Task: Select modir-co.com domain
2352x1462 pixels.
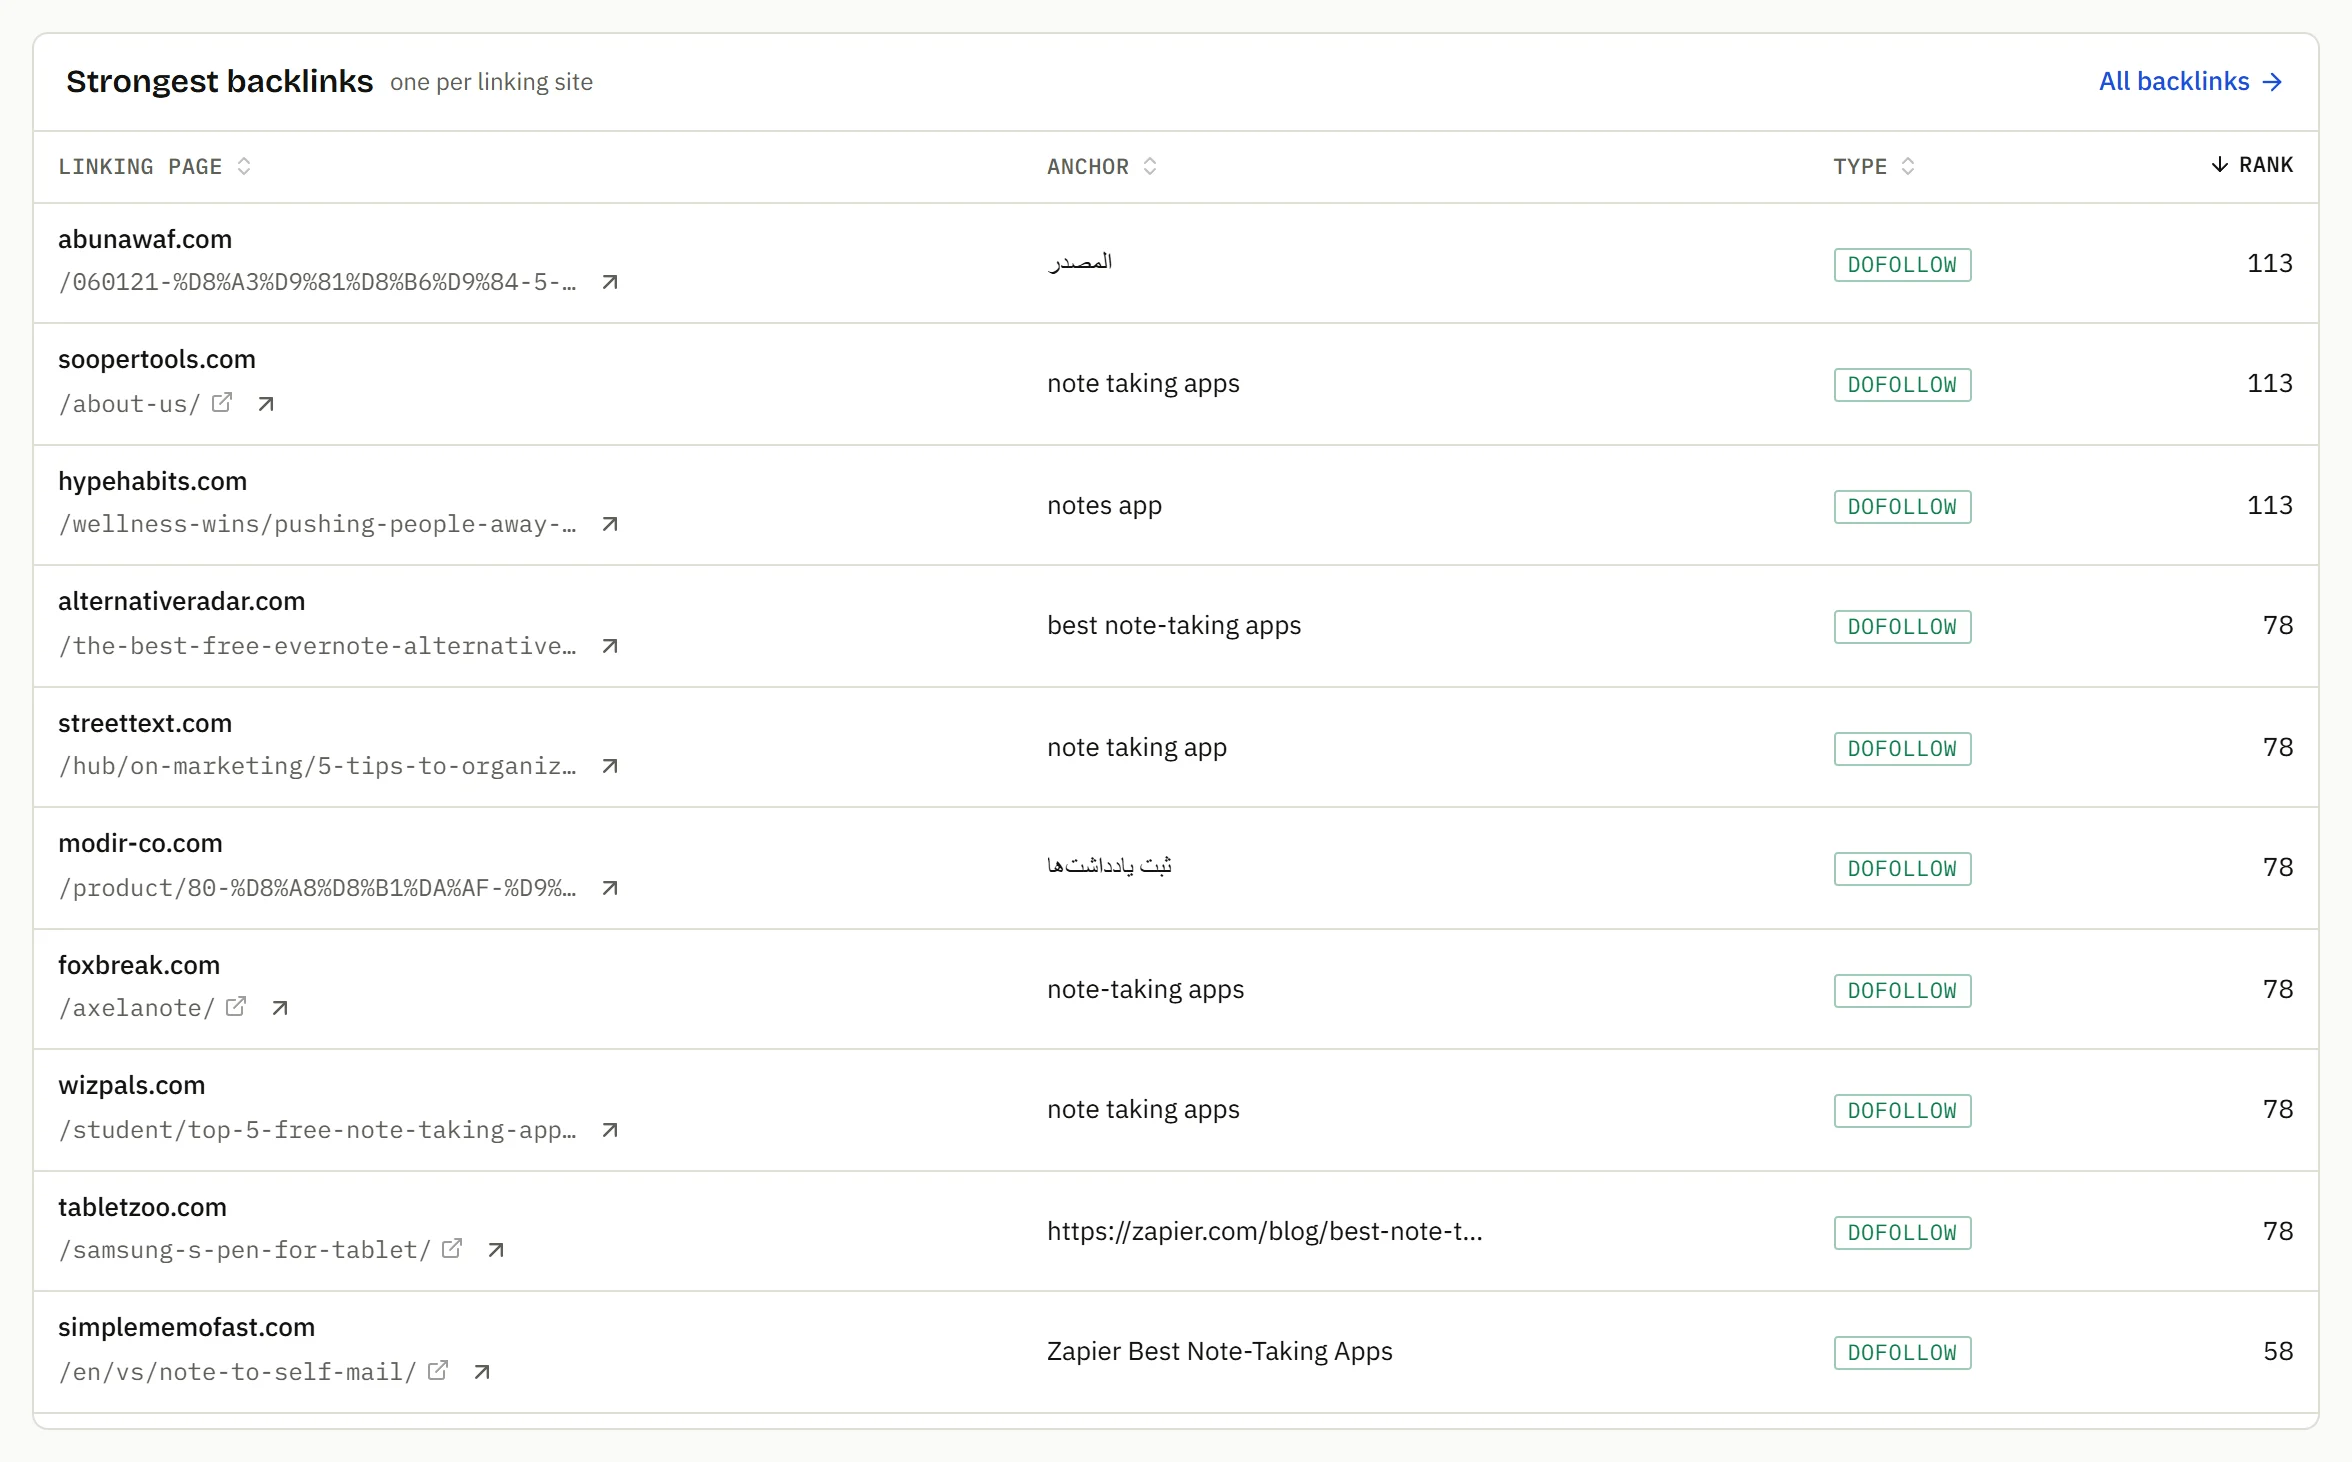Action: 140,843
